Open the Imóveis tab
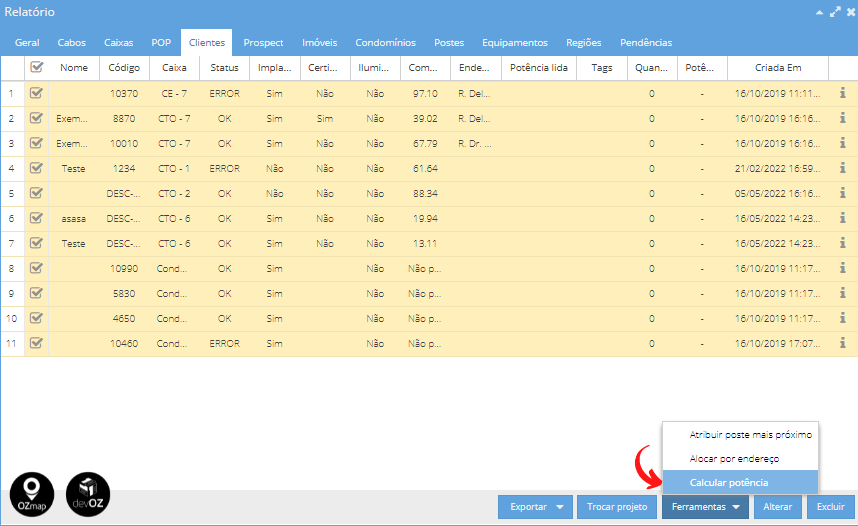This screenshot has height=526, width=858. point(320,43)
